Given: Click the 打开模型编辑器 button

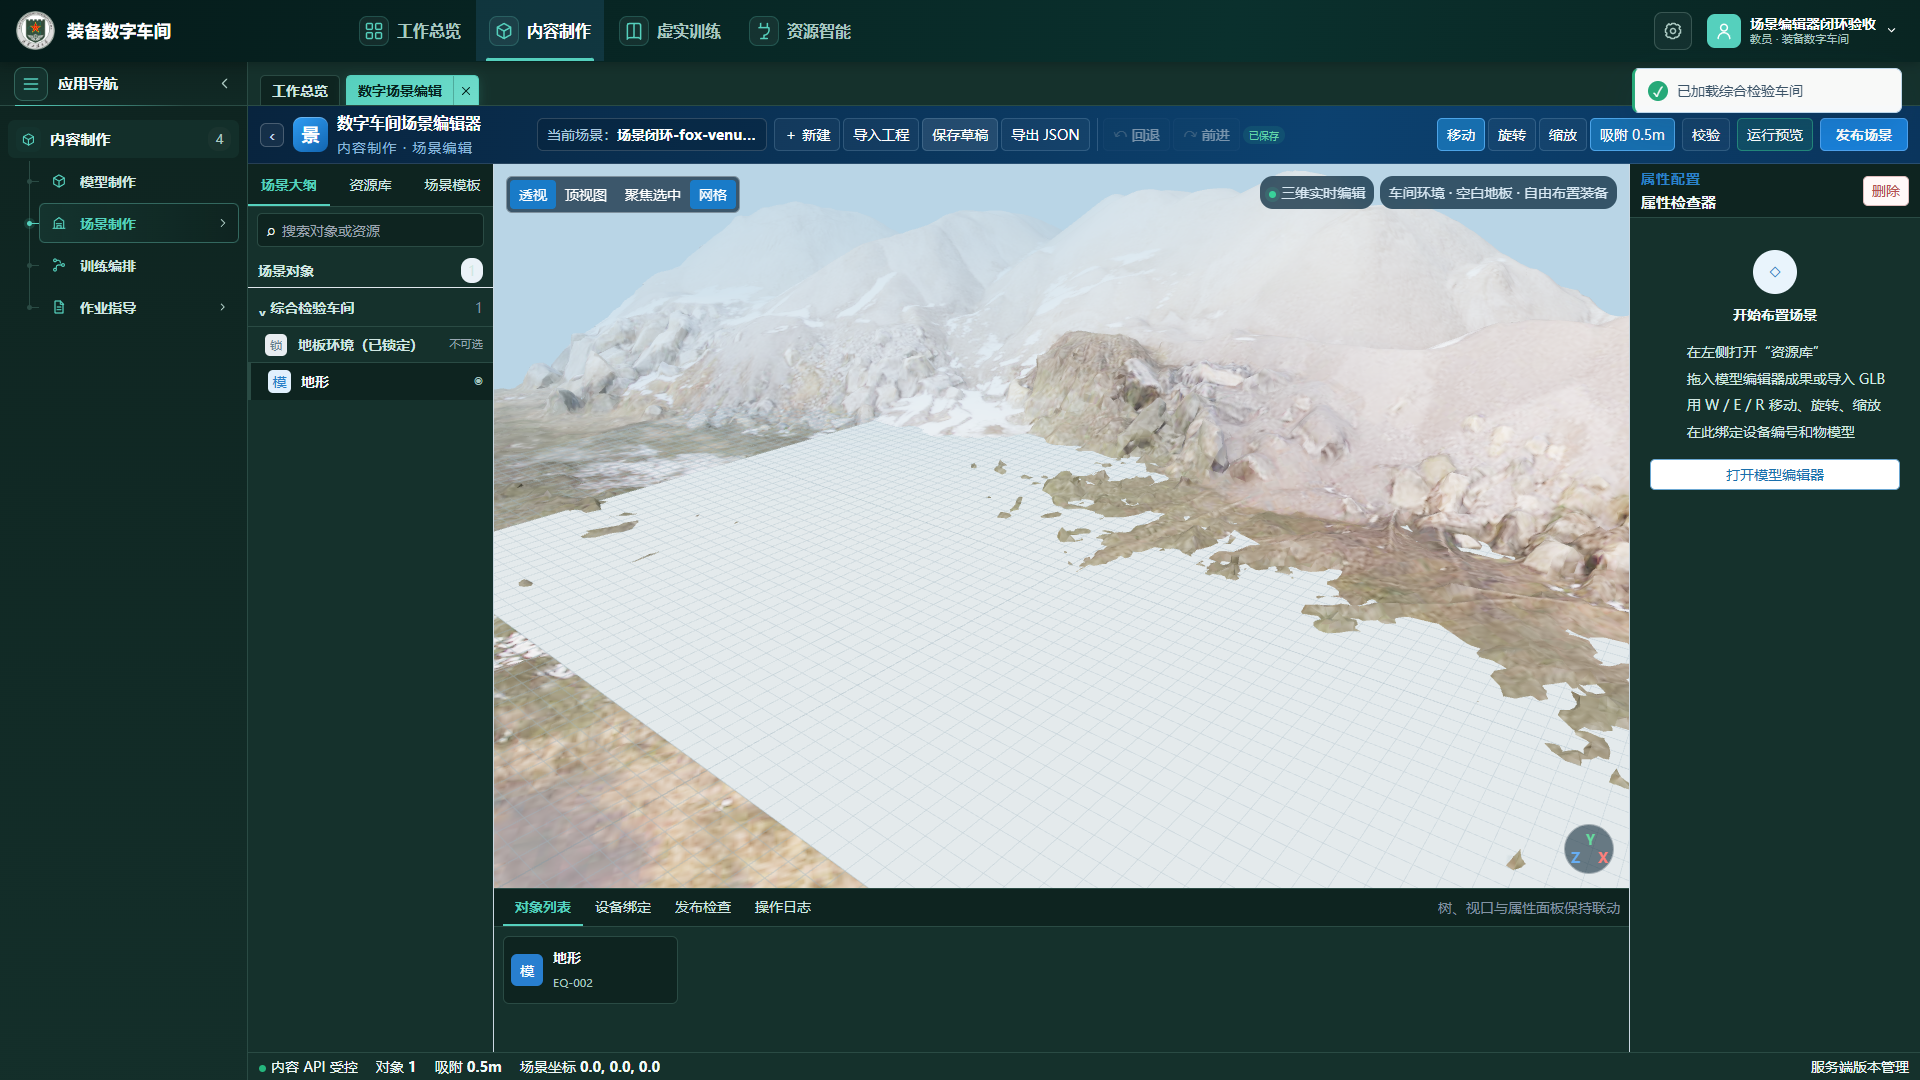Looking at the screenshot, I should tap(1775, 475).
